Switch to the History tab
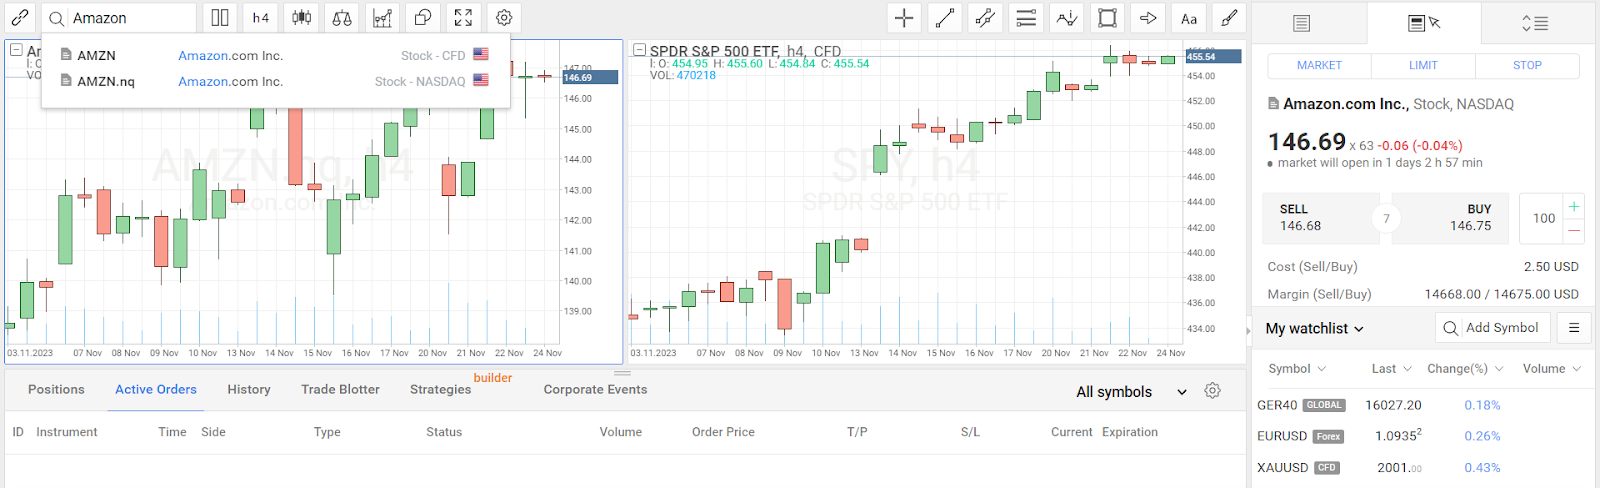1600x488 pixels. (x=249, y=389)
